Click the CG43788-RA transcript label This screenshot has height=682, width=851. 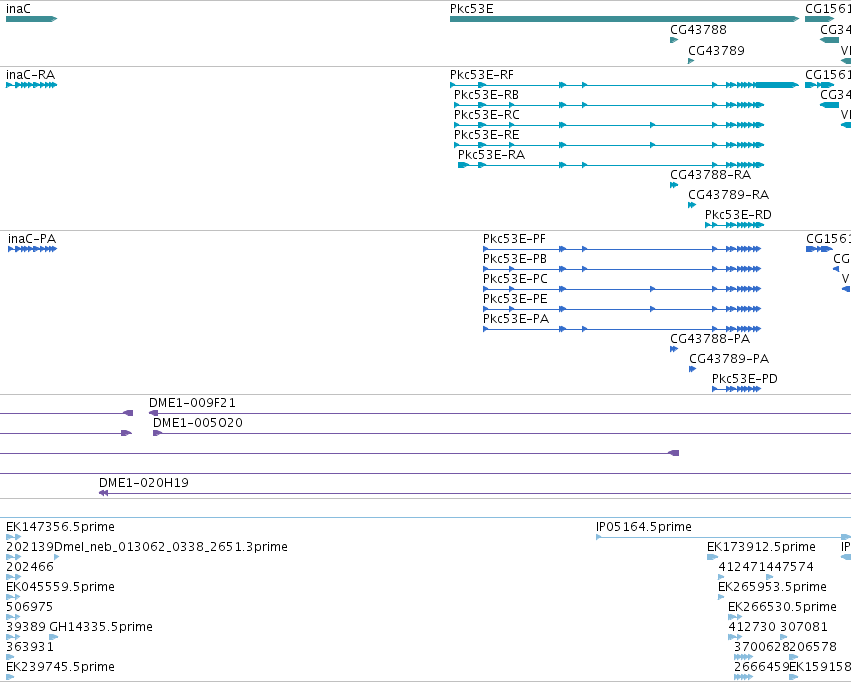click(x=710, y=175)
